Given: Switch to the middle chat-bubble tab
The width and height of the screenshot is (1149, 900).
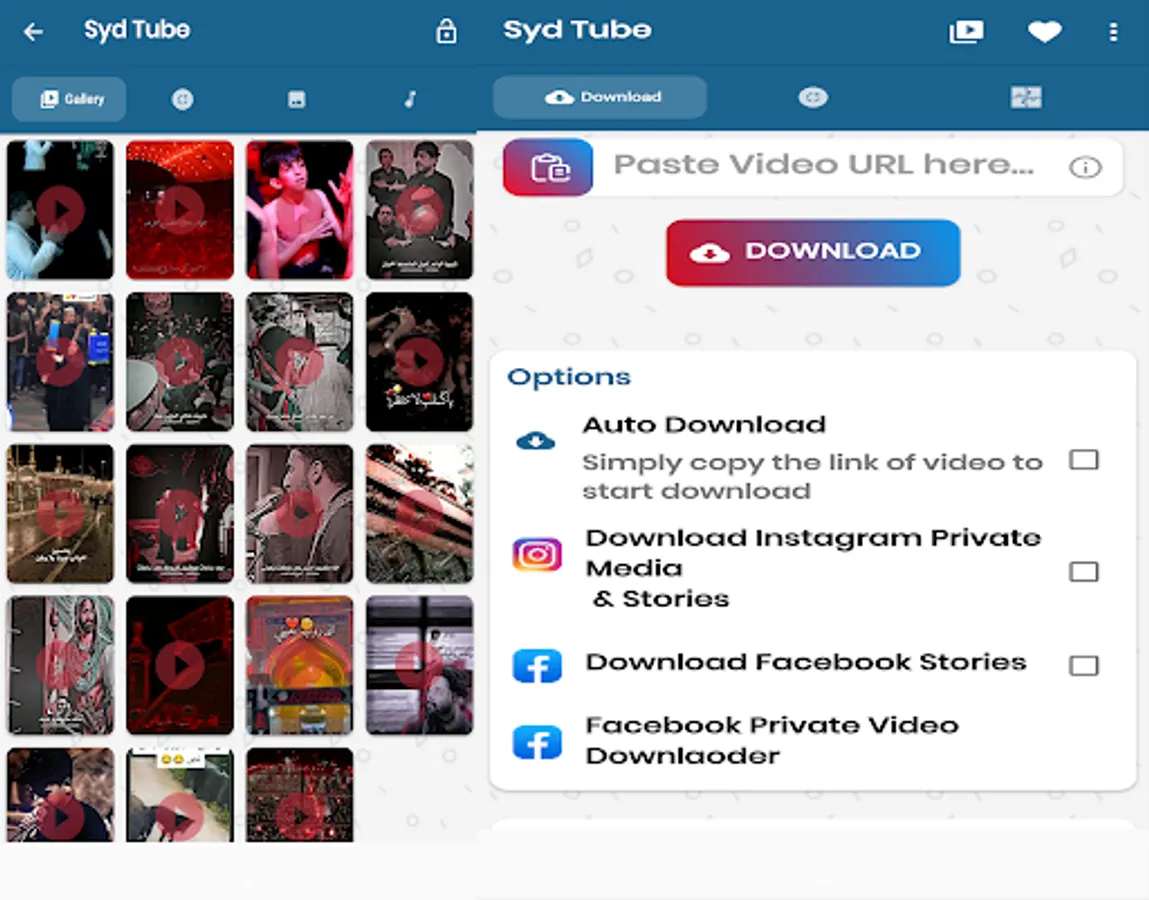Looking at the screenshot, I should 813,97.
